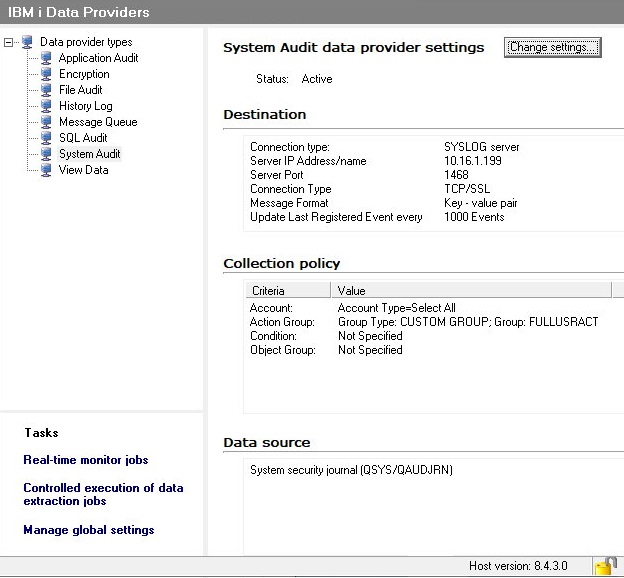Click the Criteria column header
This screenshot has width=624, height=578.
click(288, 290)
